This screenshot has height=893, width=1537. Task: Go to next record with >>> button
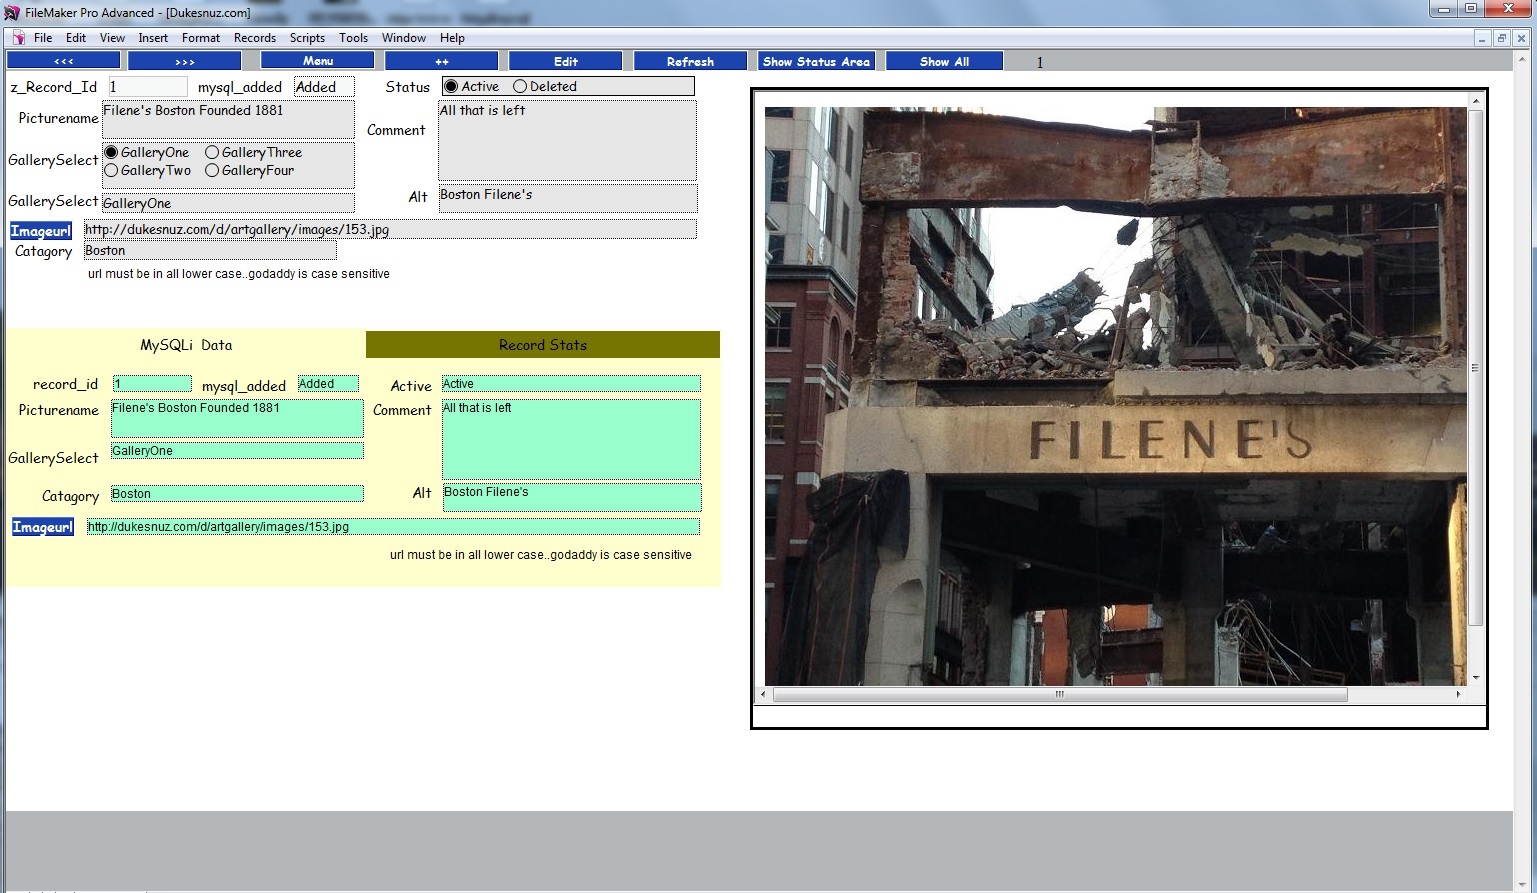coord(185,62)
